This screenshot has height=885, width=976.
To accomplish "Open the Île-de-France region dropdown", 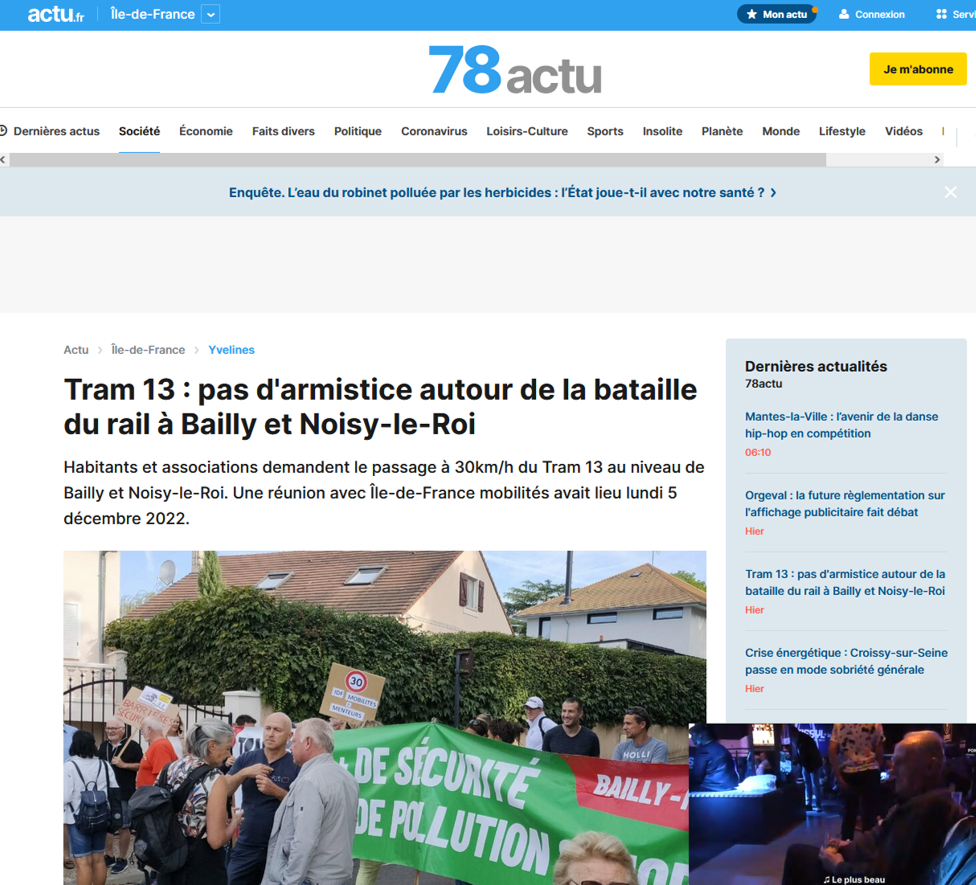I will [x=210, y=14].
